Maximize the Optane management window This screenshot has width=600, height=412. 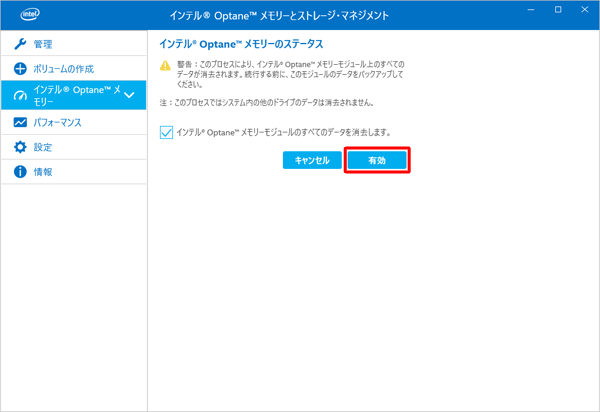(558, 10)
